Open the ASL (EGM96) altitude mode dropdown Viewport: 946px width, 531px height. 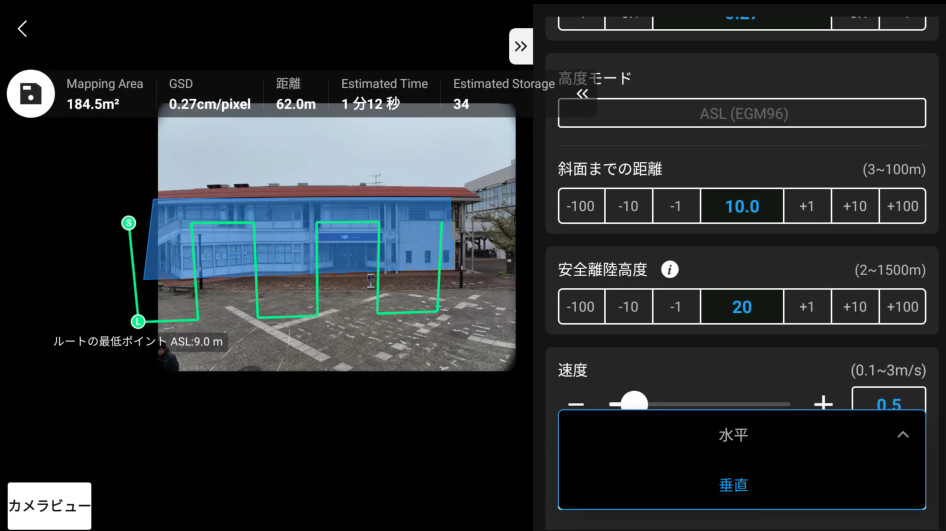click(742, 113)
